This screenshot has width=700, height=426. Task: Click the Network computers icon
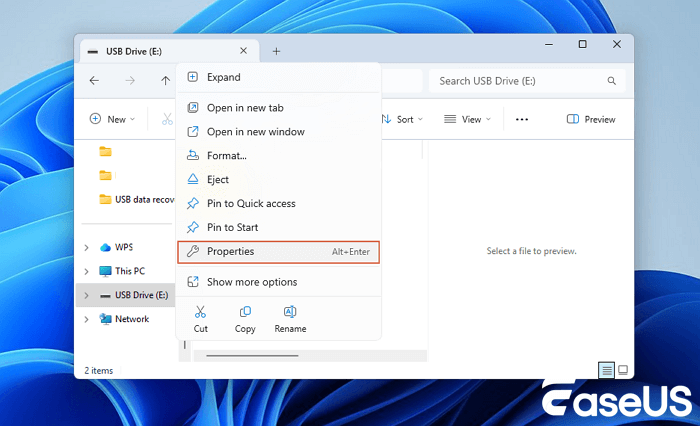point(105,319)
